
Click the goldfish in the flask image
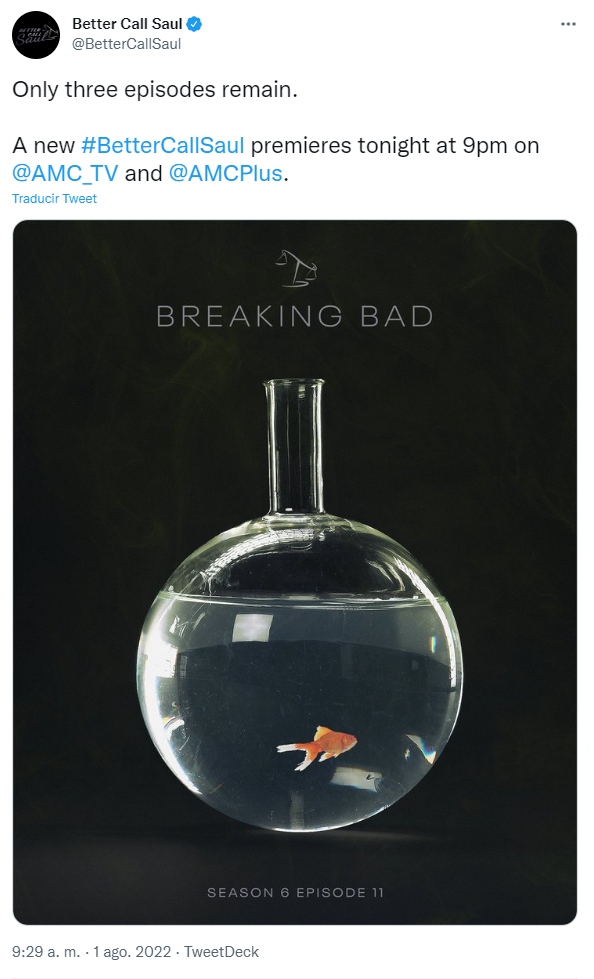pyautogui.click(x=317, y=746)
